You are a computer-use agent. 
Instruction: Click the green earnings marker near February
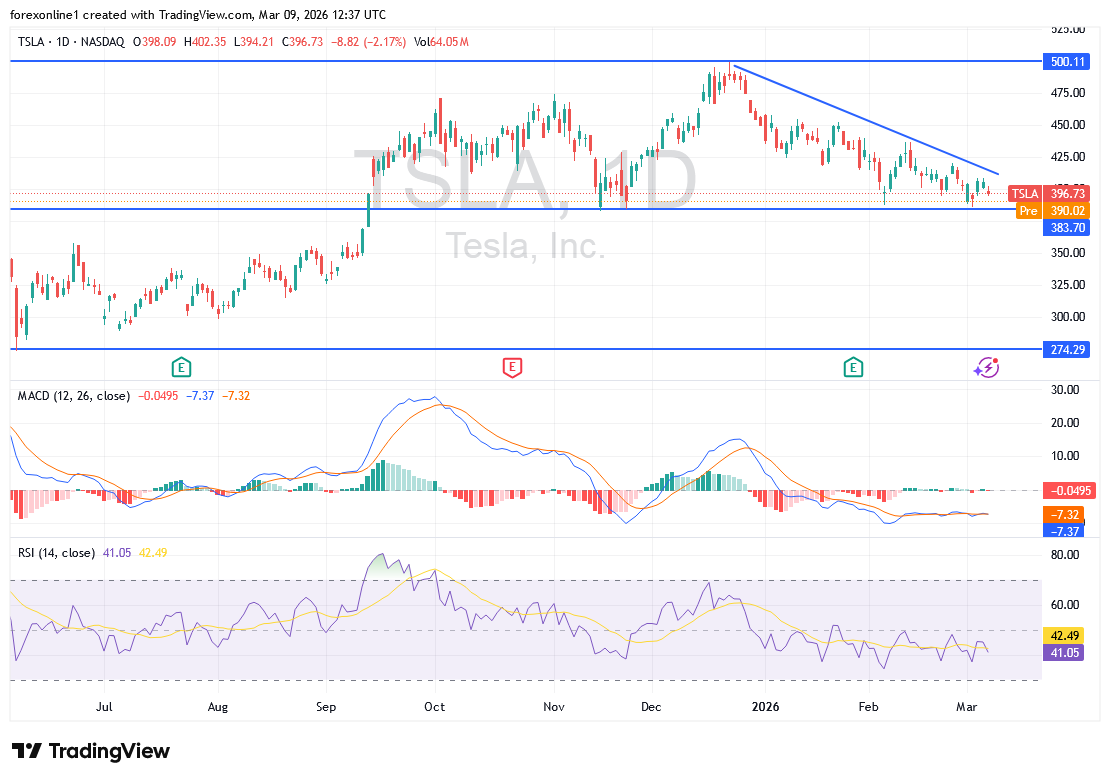(x=853, y=367)
